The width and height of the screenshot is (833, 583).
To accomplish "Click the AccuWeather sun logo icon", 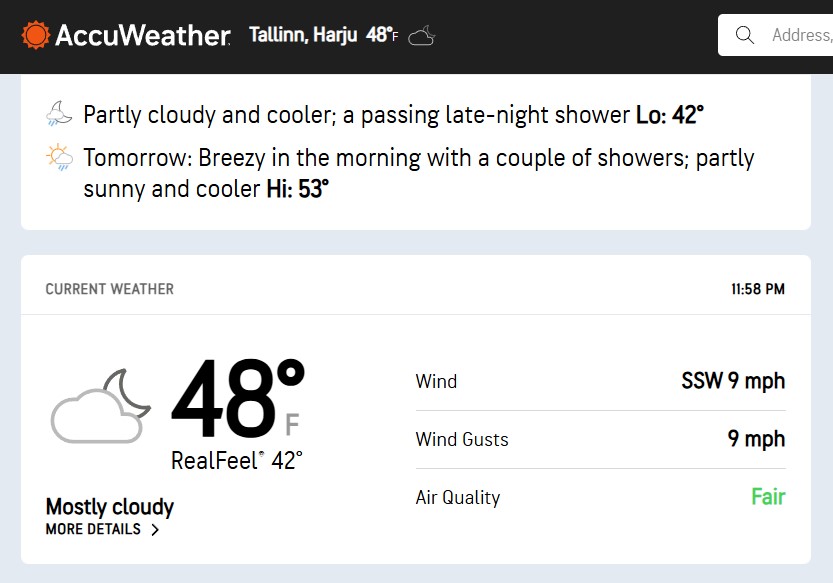I will click(35, 36).
